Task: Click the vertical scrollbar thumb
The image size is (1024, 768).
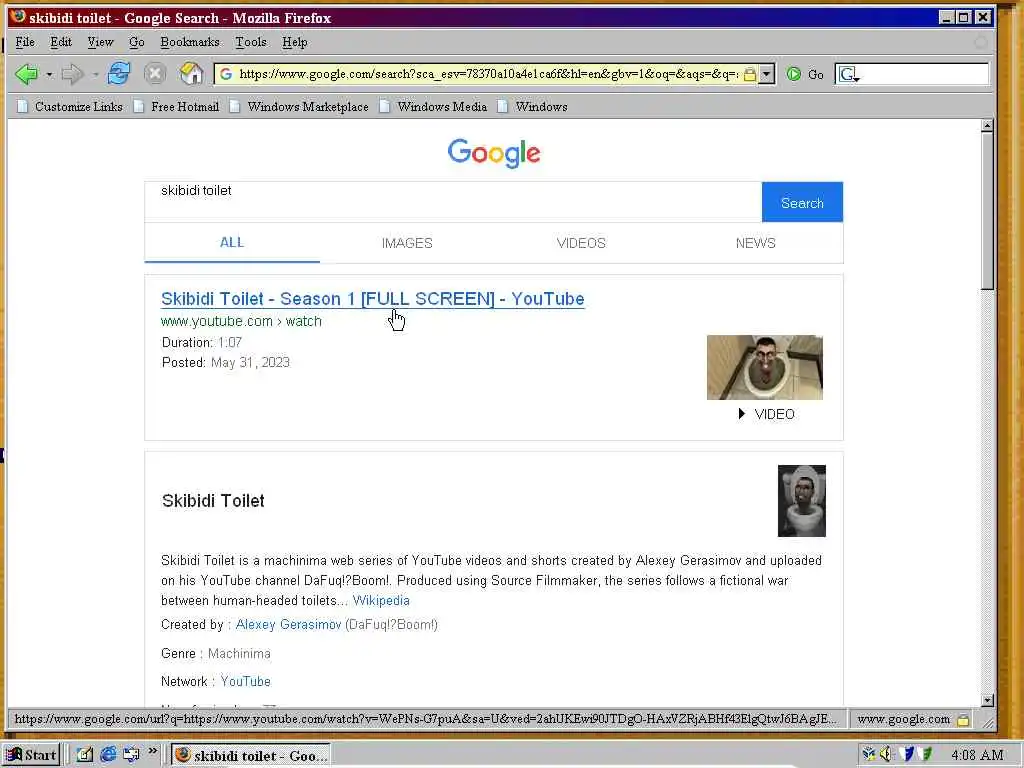Action: pos(987,211)
